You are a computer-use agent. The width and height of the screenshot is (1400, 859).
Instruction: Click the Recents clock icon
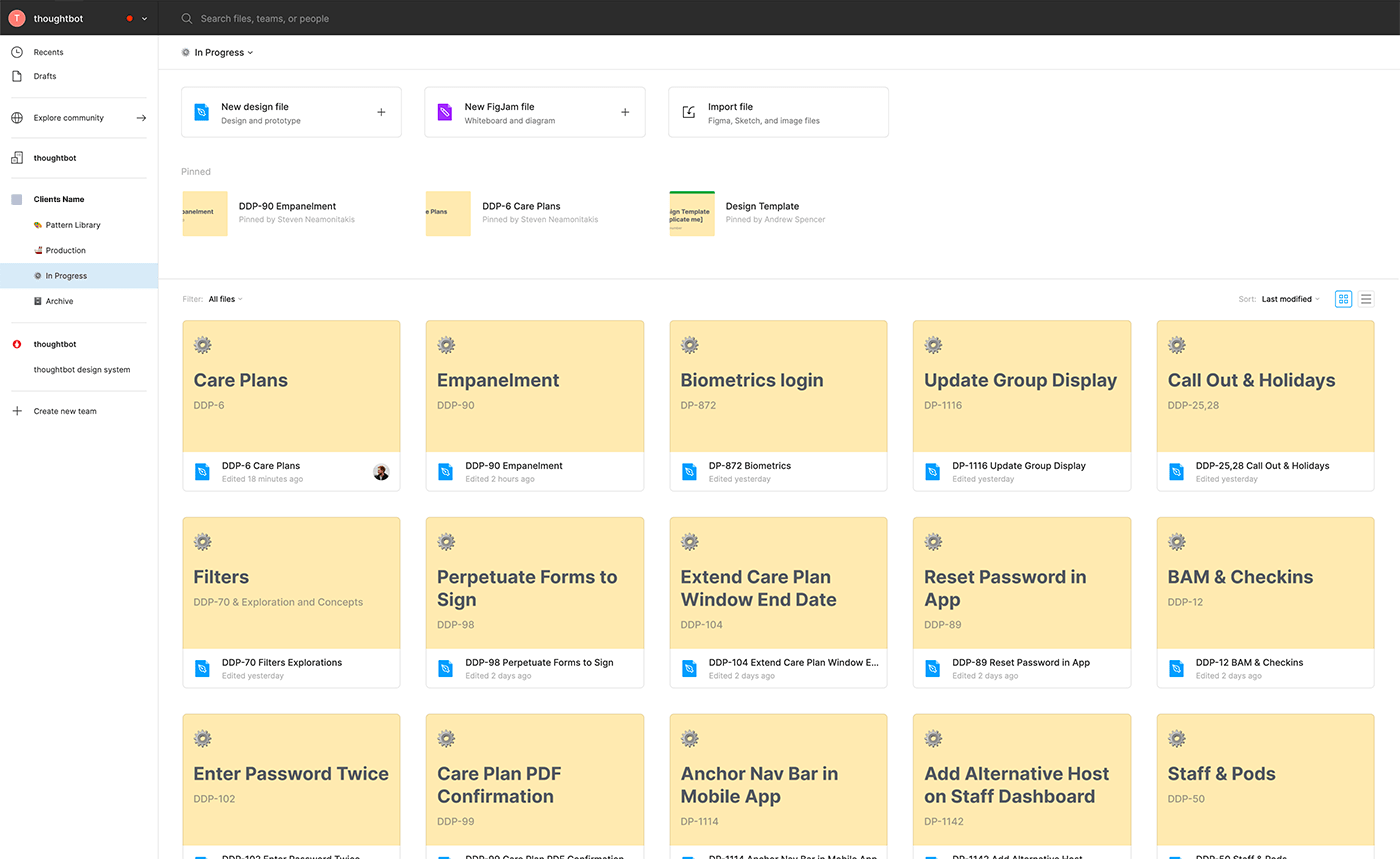[17, 52]
